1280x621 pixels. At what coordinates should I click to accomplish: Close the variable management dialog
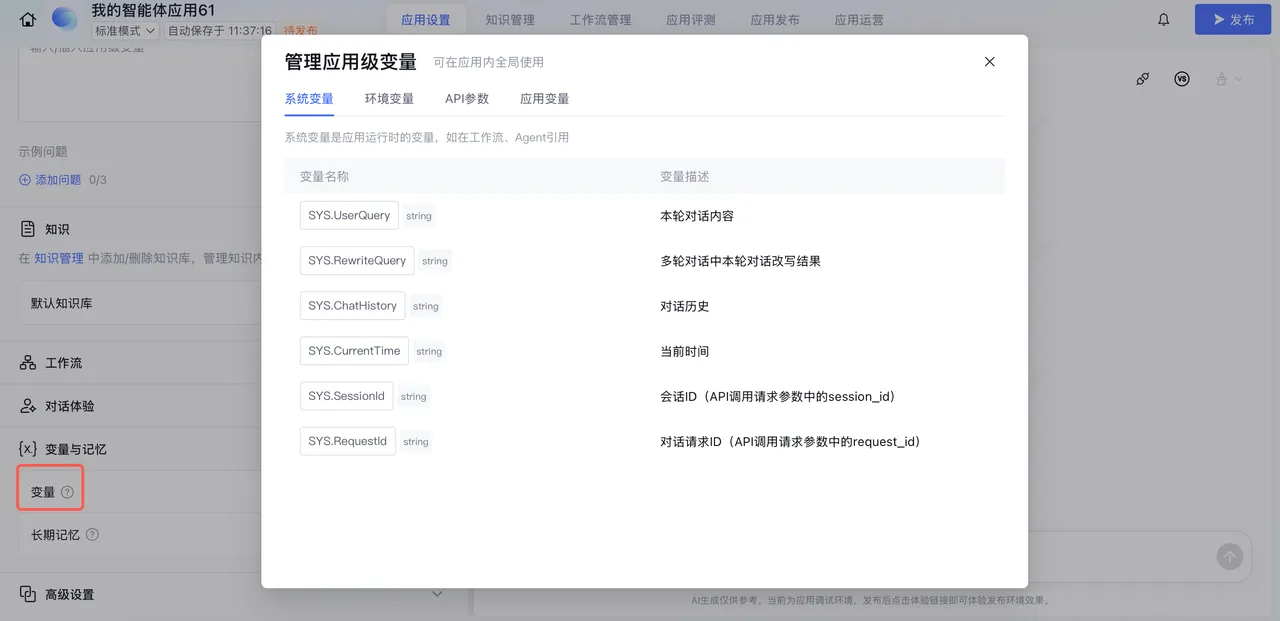point(990,62)
